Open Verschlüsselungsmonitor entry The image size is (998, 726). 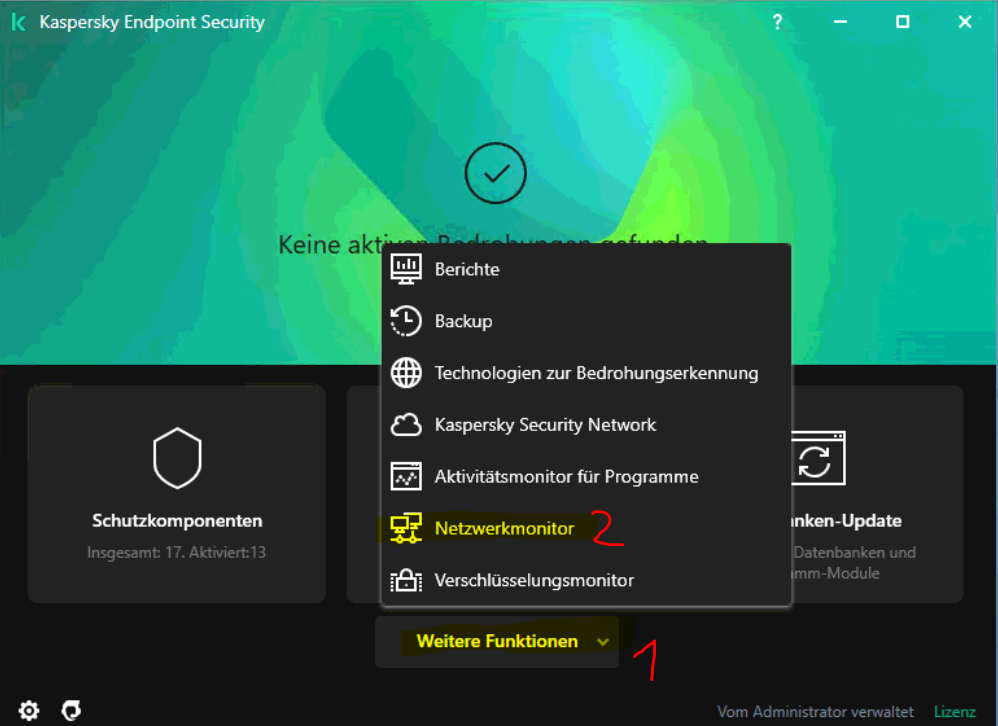(x=586, y=580)
